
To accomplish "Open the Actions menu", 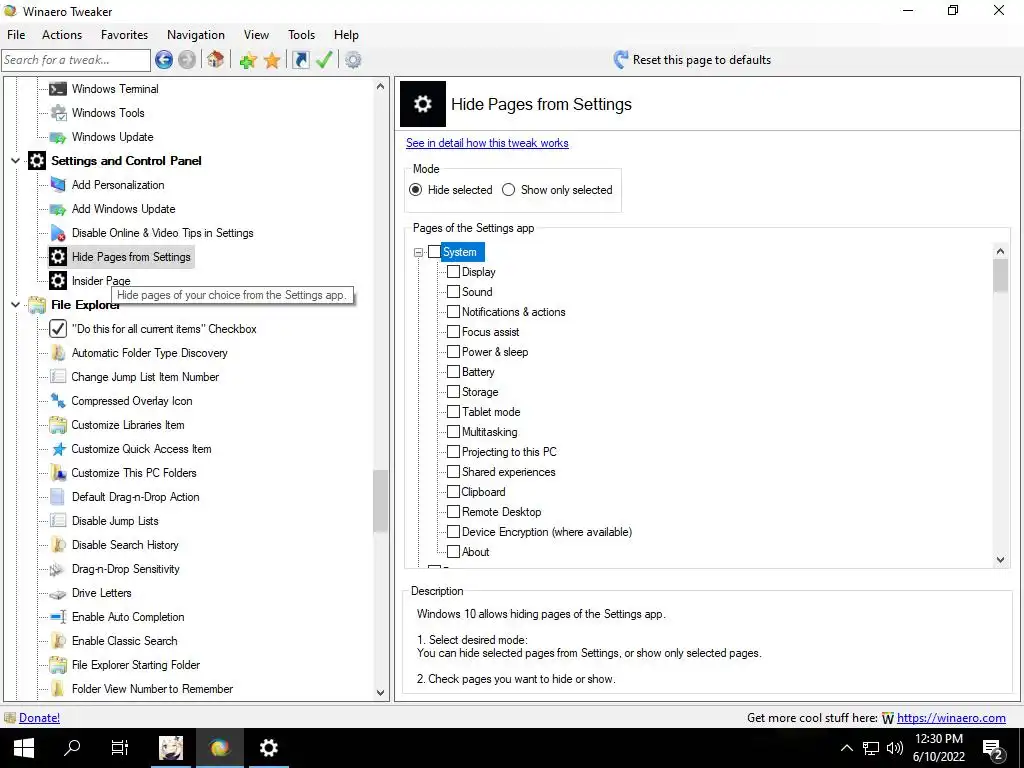I will point(62,35).
